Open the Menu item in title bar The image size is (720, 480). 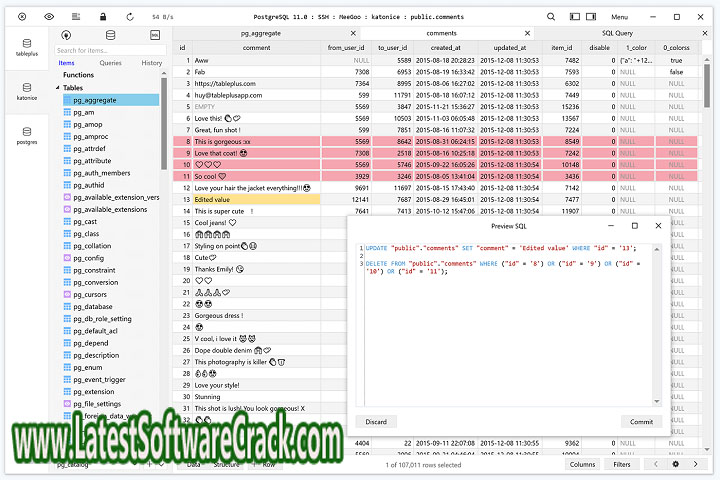619,17
